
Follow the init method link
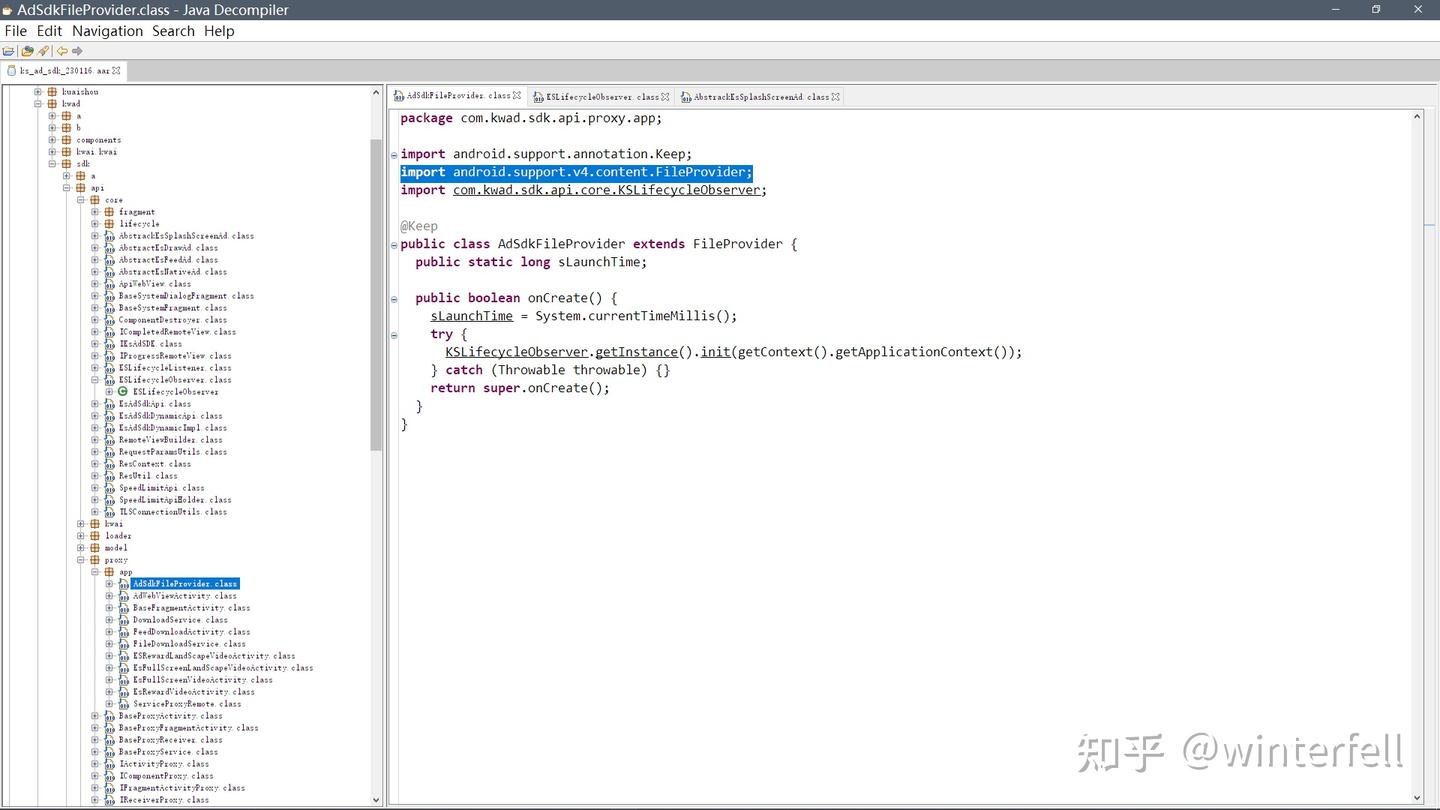pos(715,352)
